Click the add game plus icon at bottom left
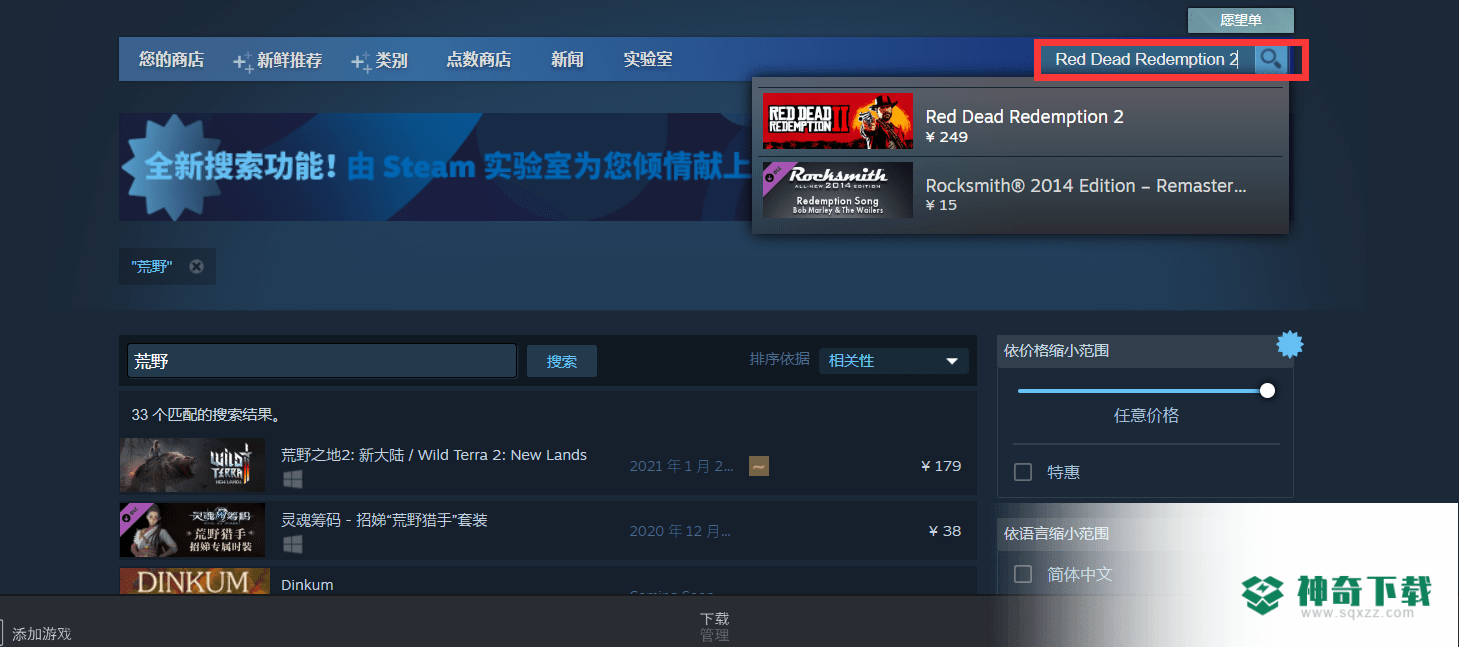The width and height of the screenshot is (1459, 647). pos(2,634)
